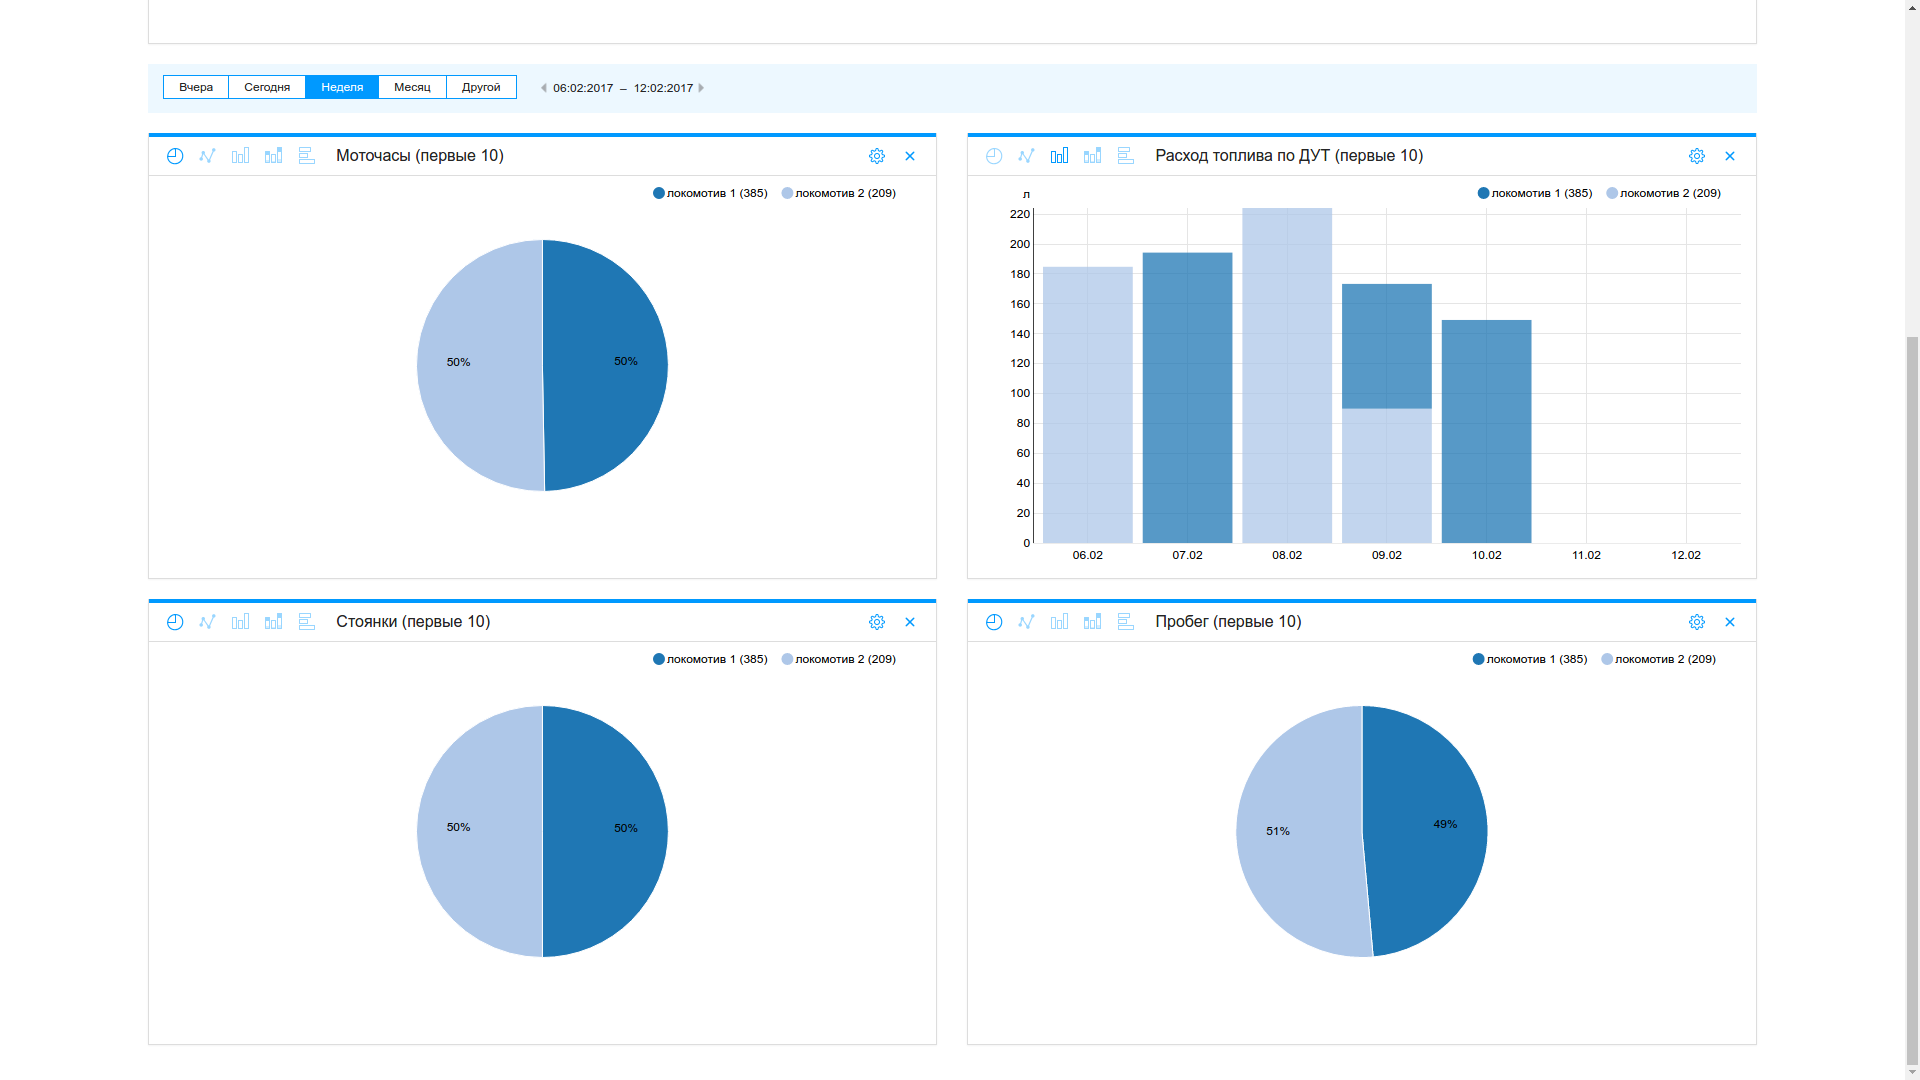
Task: Click scrollbar down arrow at page bottom
Action: coord(1911,1072)
